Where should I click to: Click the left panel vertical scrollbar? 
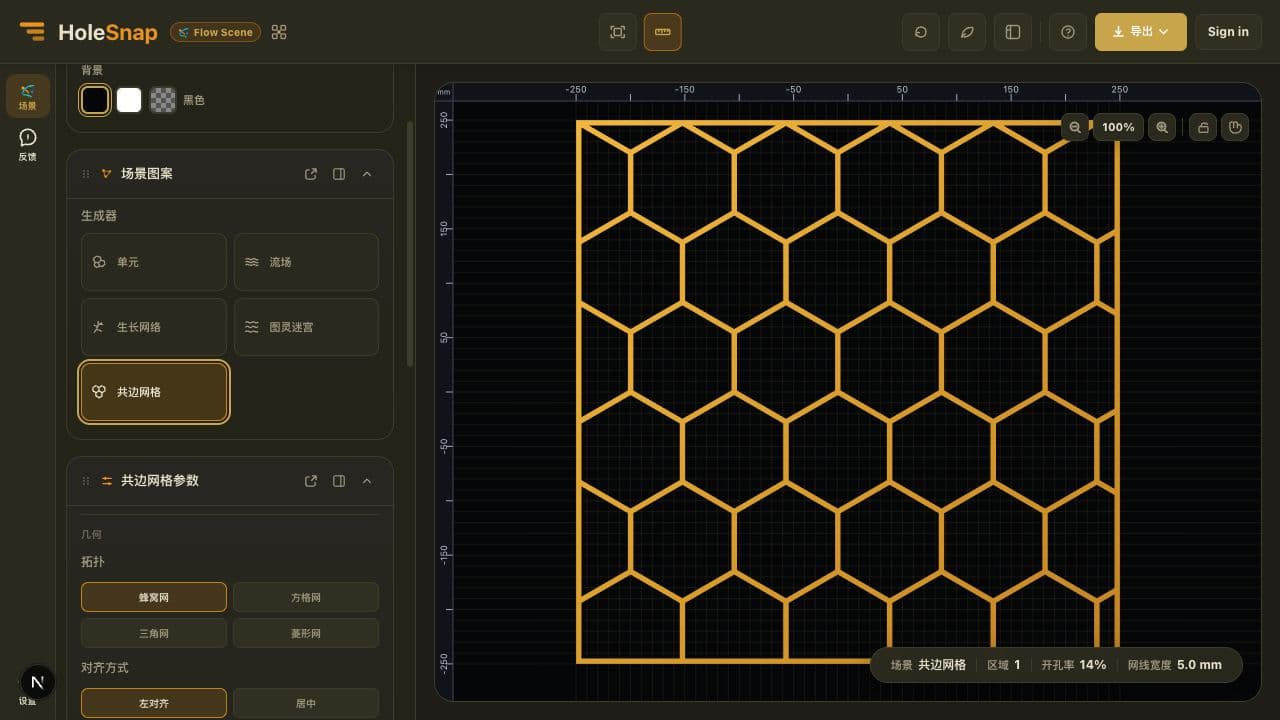pos(409,245)
